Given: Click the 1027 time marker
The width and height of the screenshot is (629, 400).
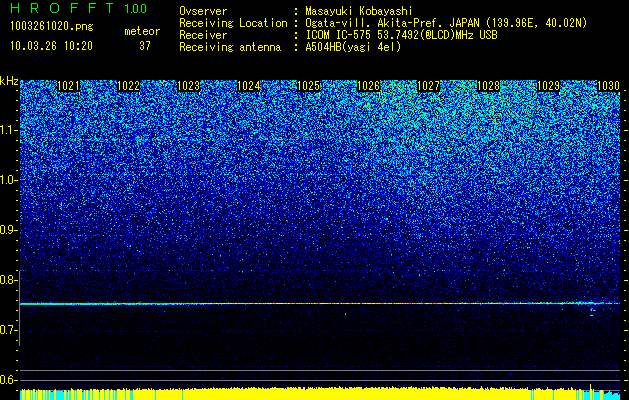Looking at the screenshot, I should pos(429,86).
